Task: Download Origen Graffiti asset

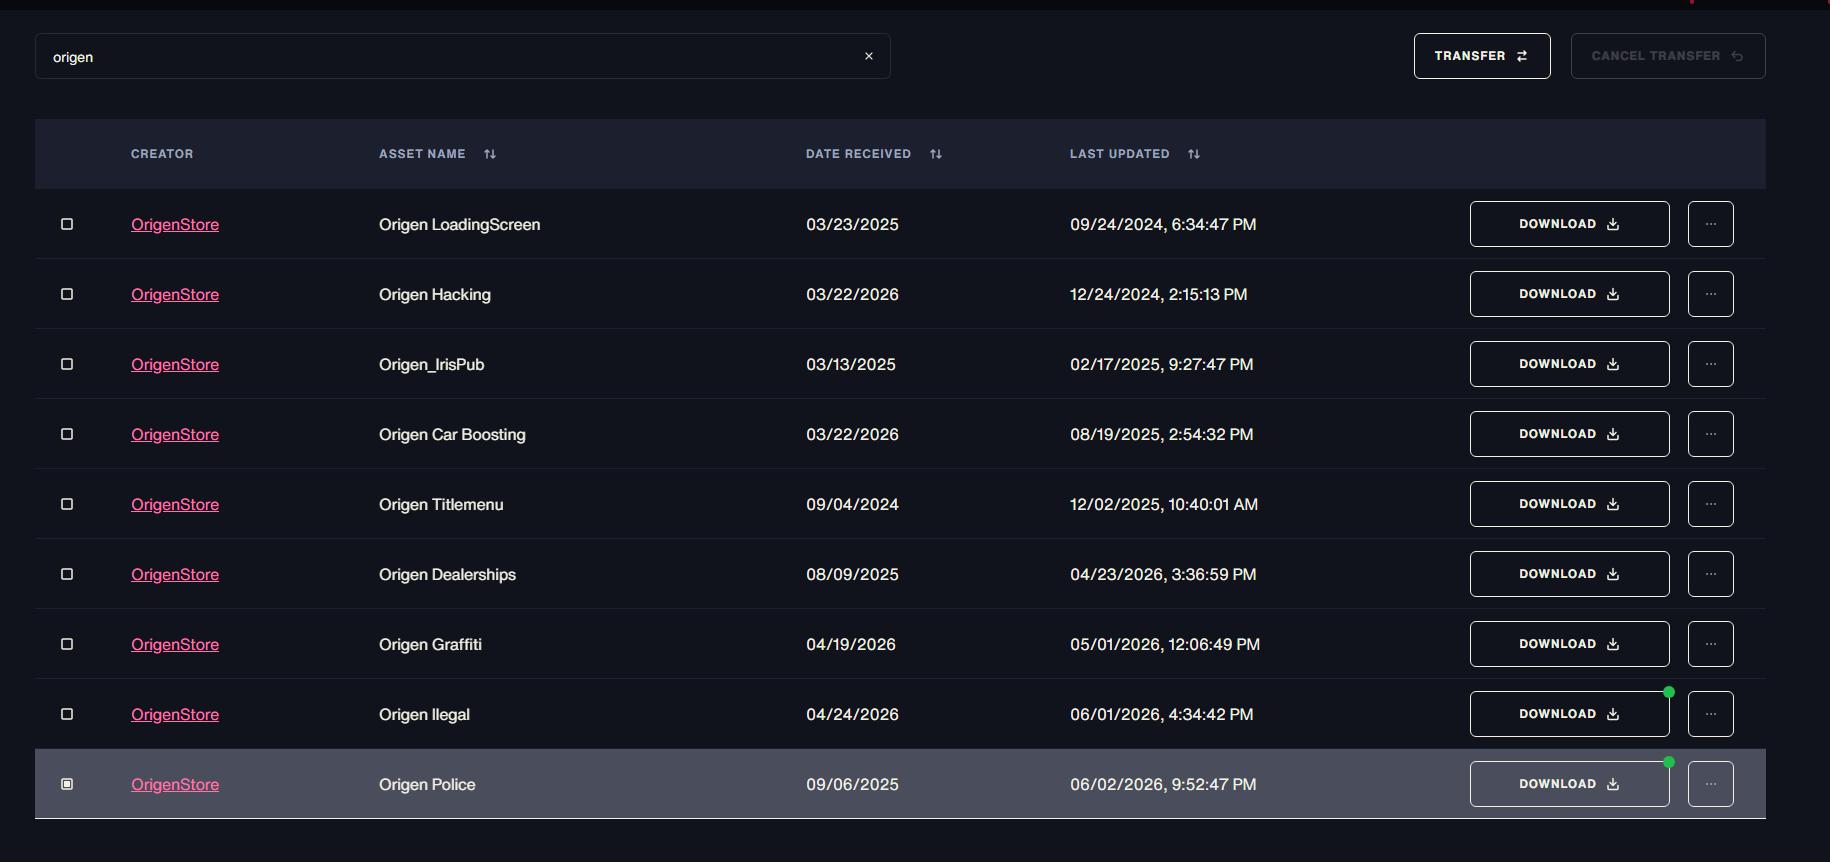Action: (1569, 644)
